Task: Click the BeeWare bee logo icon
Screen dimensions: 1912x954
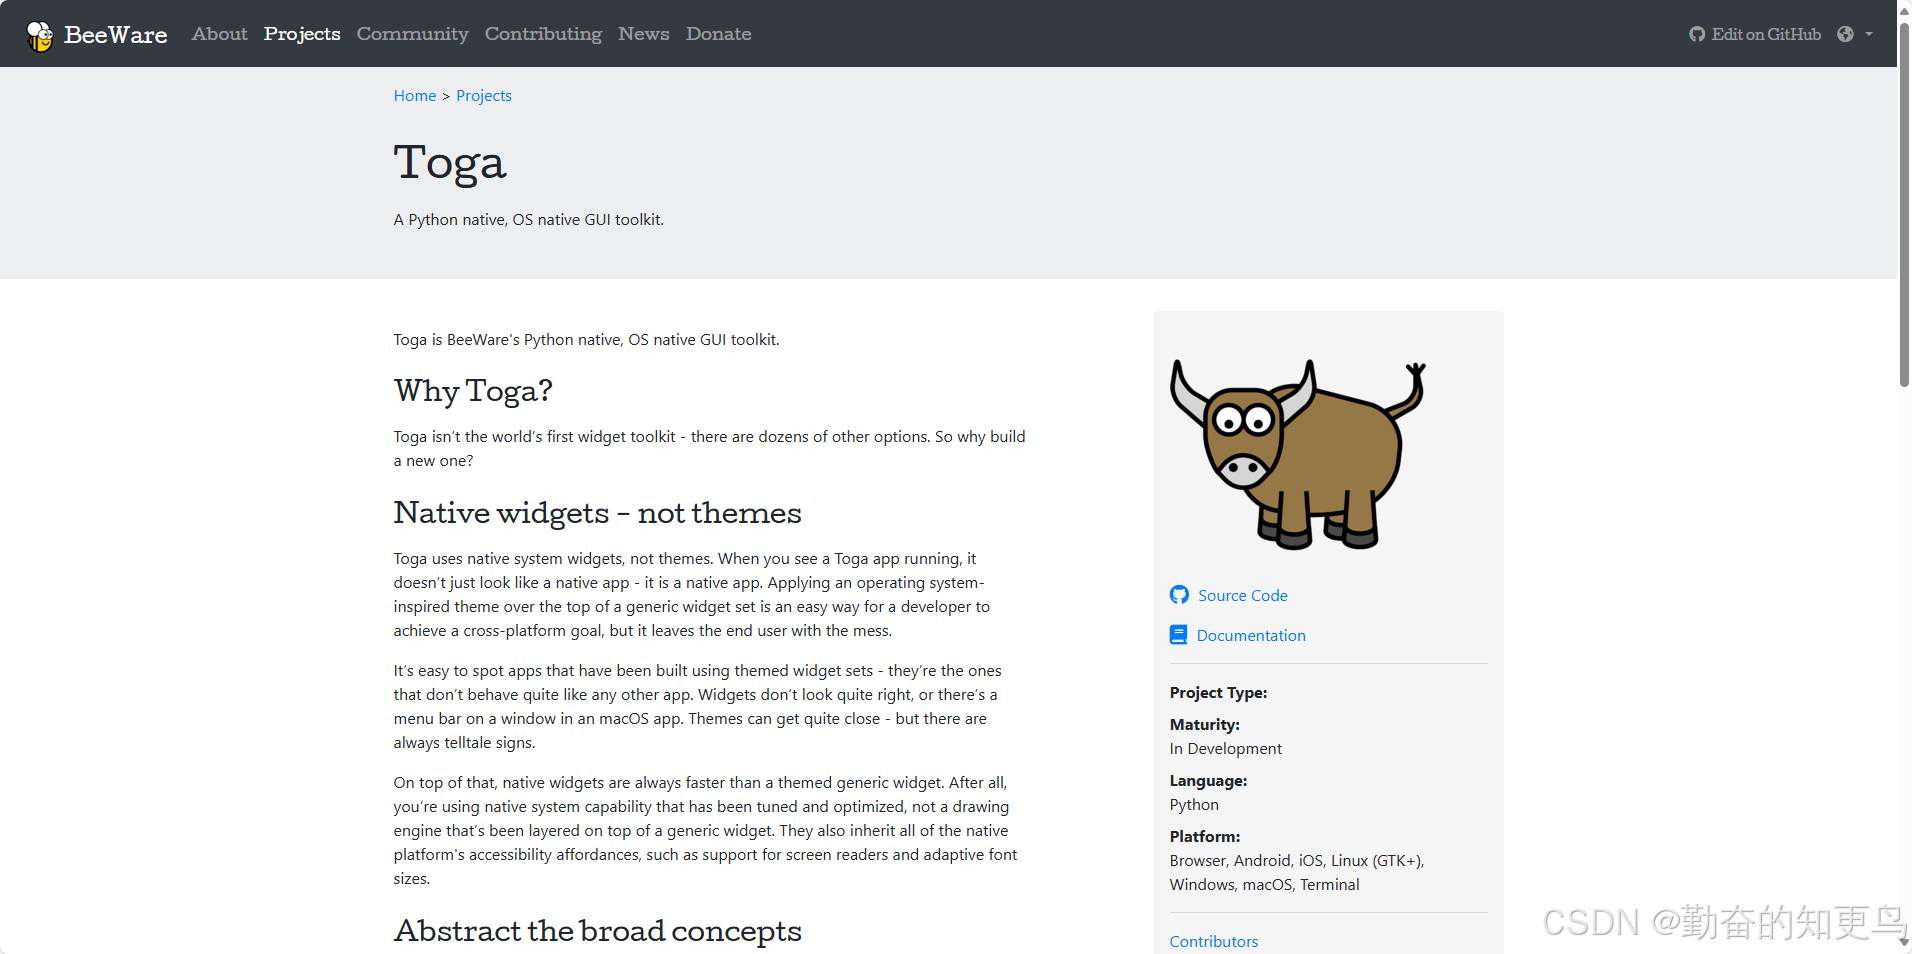Action: pyautogui.click(x=40, y=35)
